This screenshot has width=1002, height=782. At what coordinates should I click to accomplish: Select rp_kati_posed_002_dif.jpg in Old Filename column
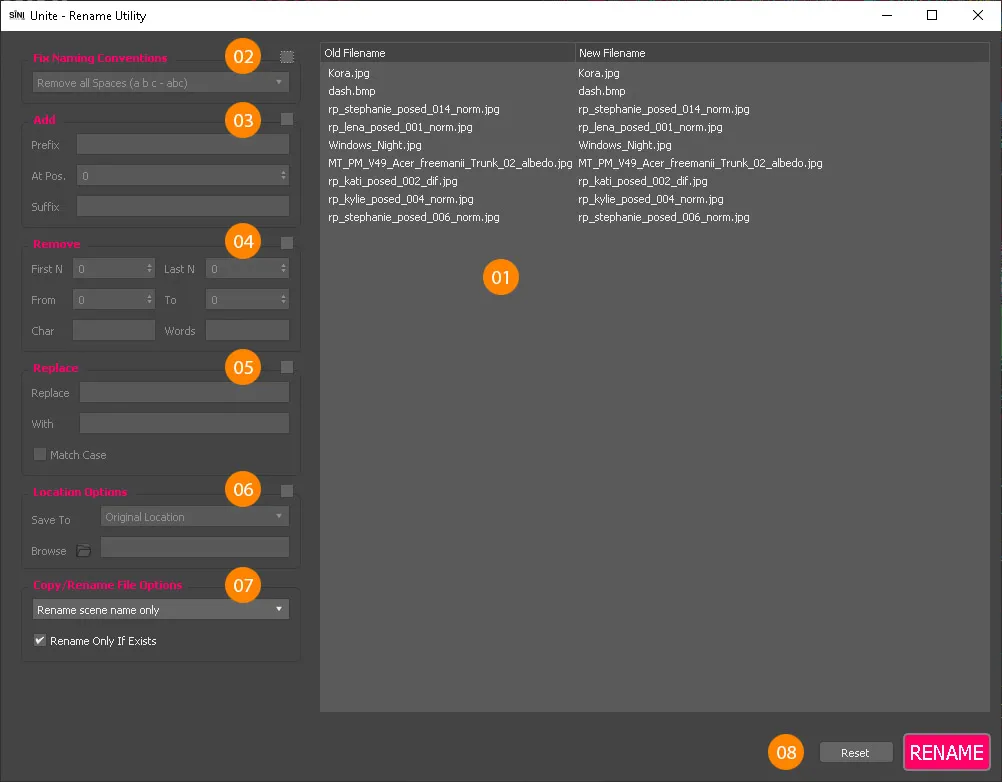(392, 181)
